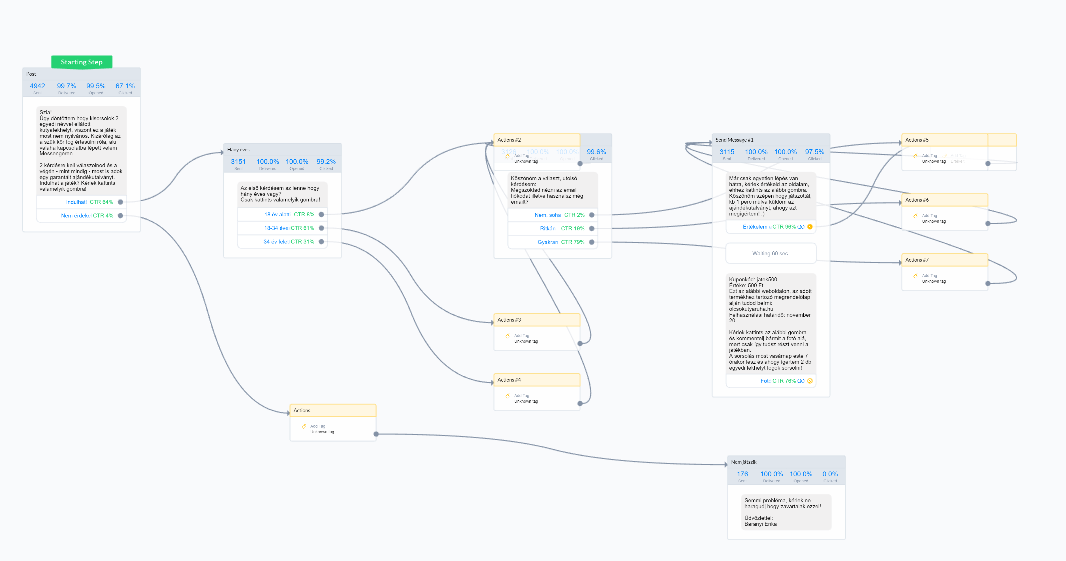Image resolution: width=1066 pixels, height=561 pixels.
Task: Select the Actions #7 node header
Action: (945, 260)
